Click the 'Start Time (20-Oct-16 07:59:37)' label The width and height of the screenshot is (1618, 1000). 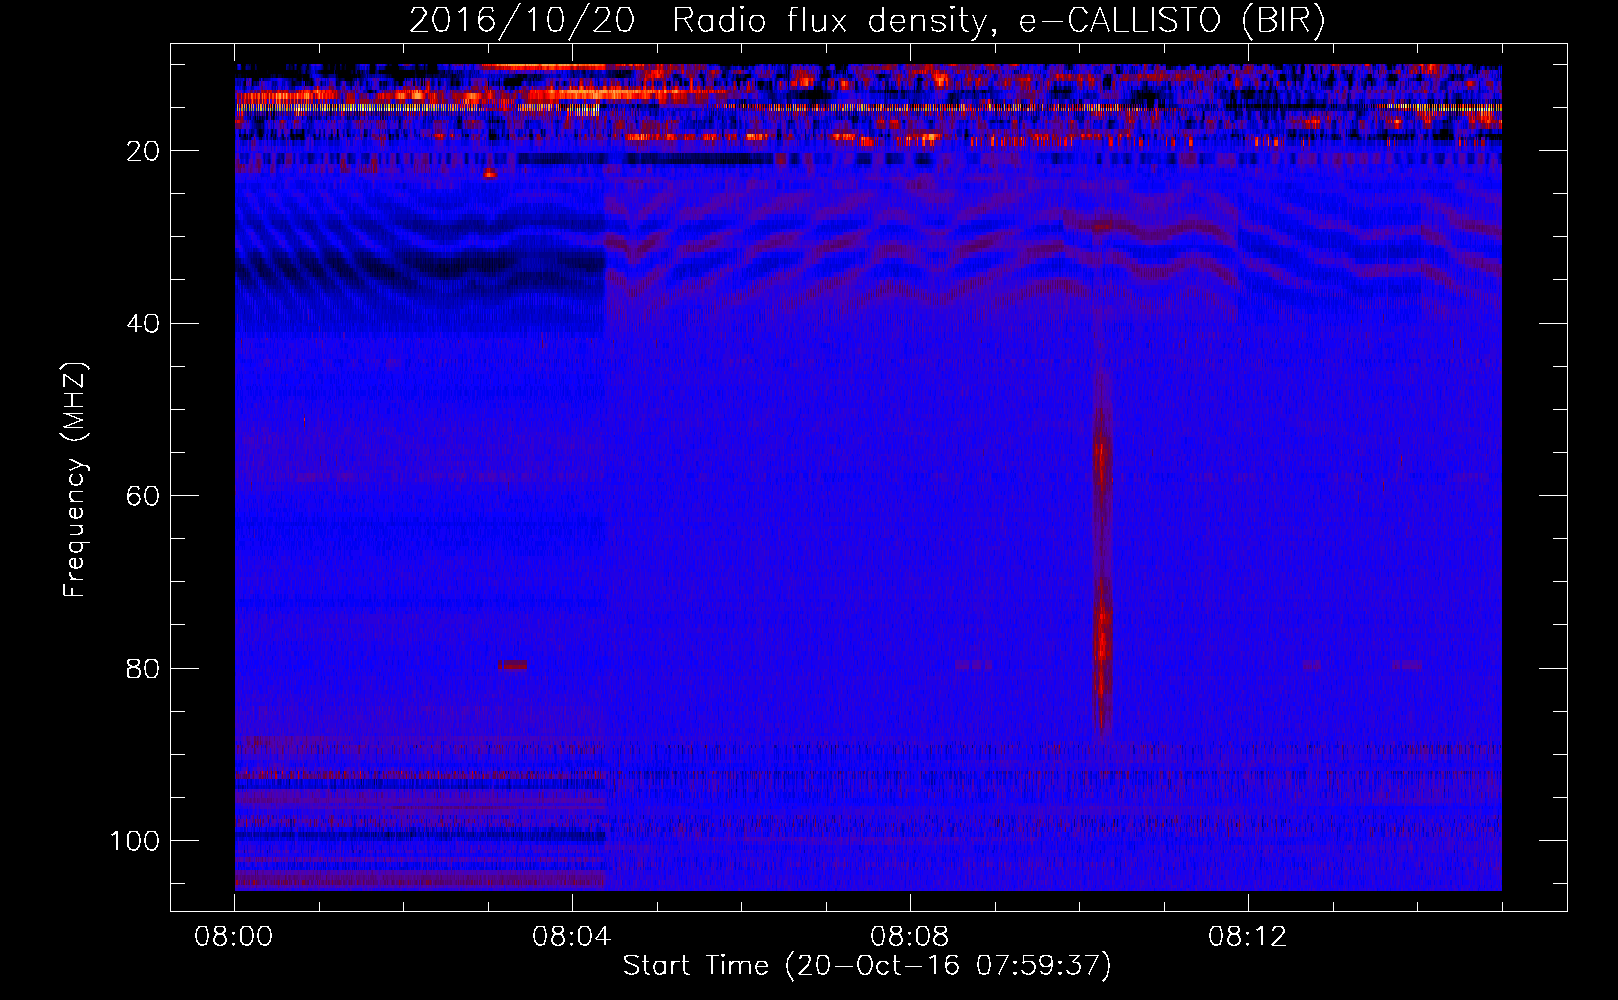pyautogui.click(x=867, y=966)
